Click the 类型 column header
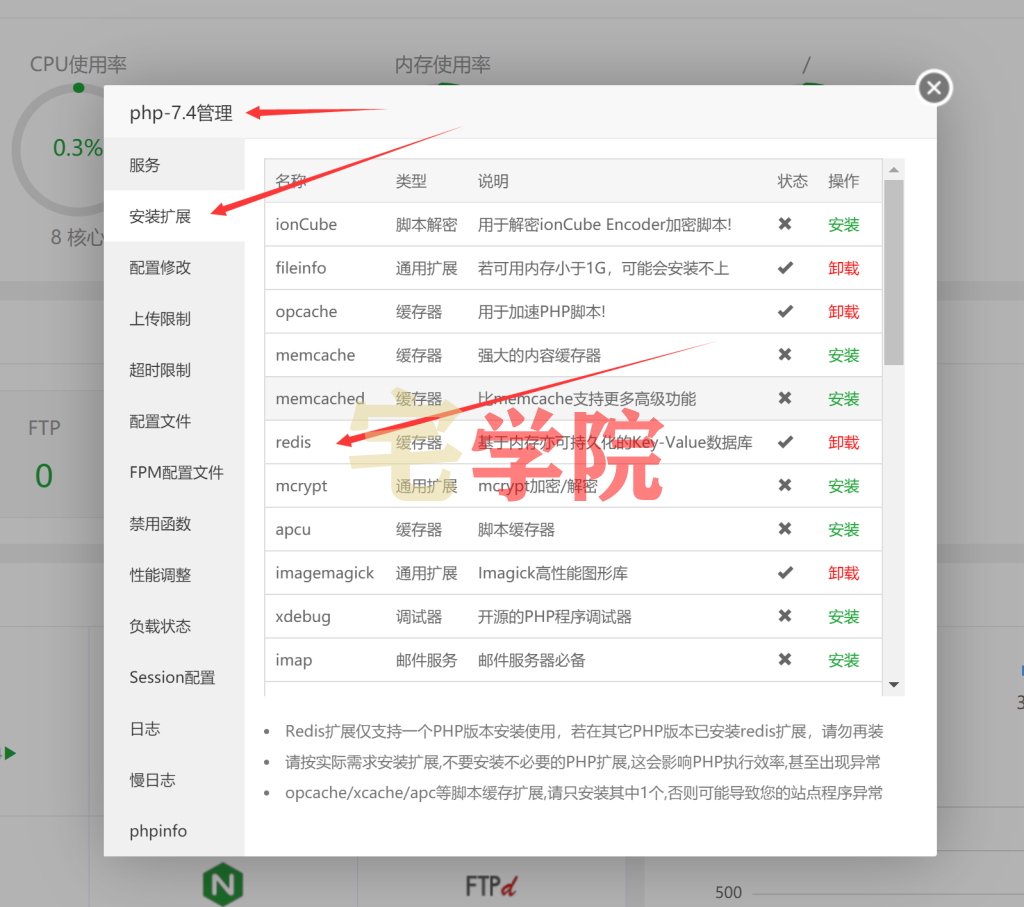Viewport: 1024px width, 907px height. [x=411, y=181]
